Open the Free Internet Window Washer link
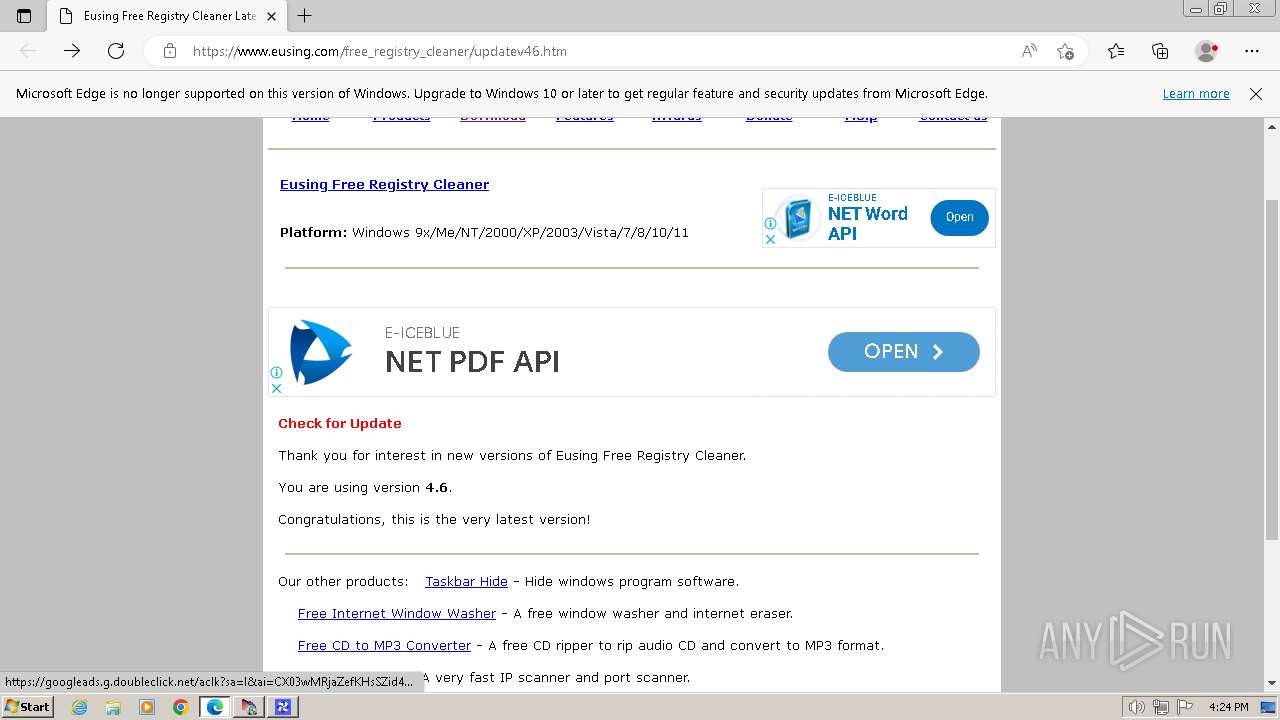Image resolution: width=1280 pixels, height=720 pixels. pyautogui.click(x=397, y=613)
